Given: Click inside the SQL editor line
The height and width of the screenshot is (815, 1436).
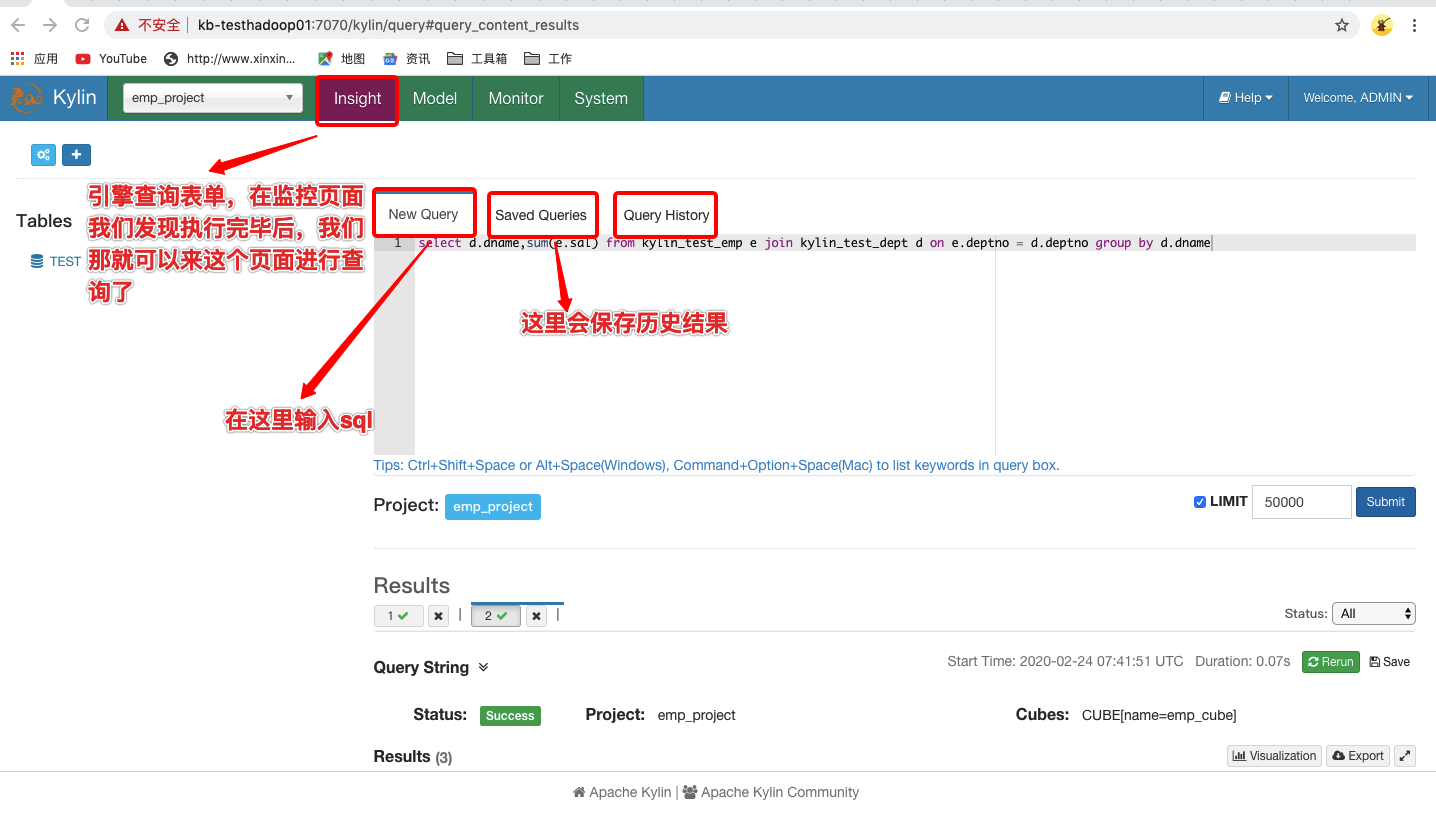Looking at the screenshot, I should [800, 242].
